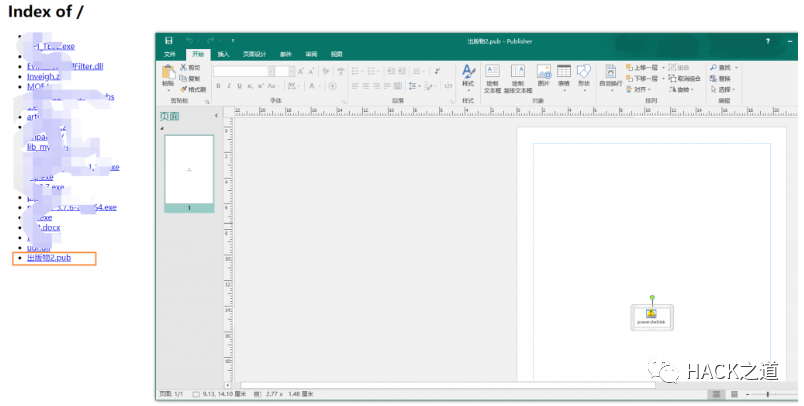Click the Help question mark icon
804x406 pixels.
point(768,41)
